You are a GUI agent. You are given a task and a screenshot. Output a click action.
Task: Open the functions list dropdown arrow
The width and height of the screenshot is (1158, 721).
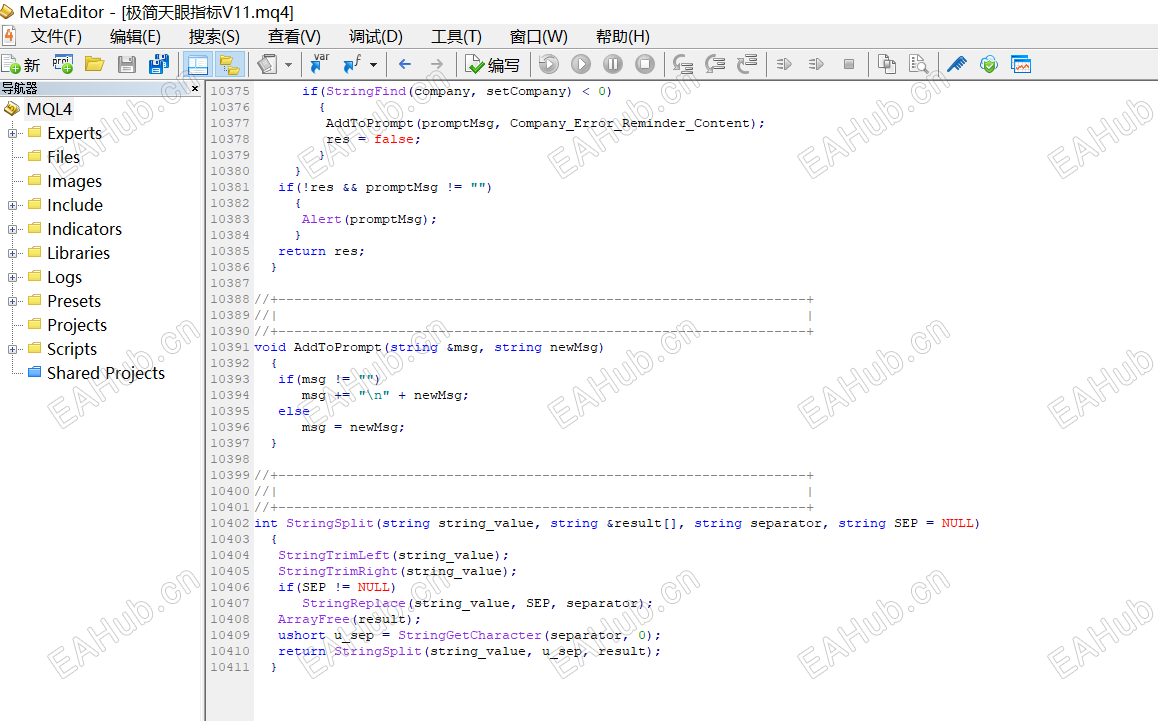coord(374,65)
